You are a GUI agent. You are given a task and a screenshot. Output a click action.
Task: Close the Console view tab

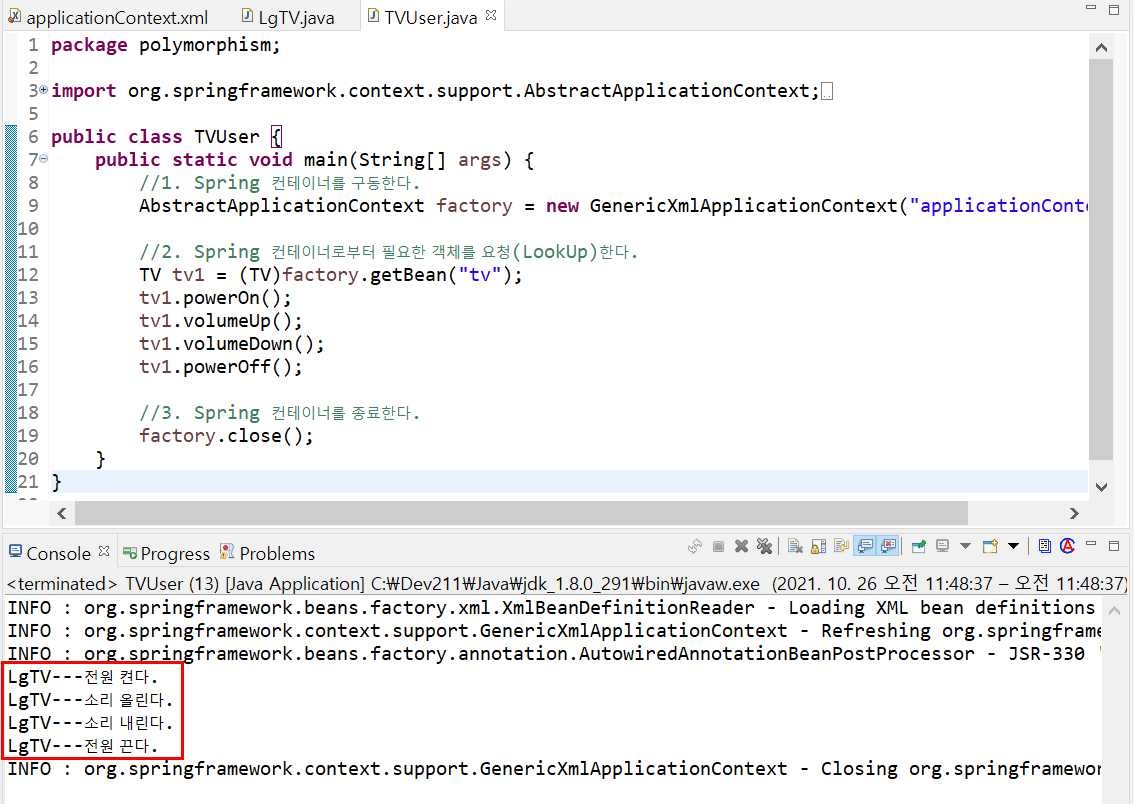pos(104,551)
